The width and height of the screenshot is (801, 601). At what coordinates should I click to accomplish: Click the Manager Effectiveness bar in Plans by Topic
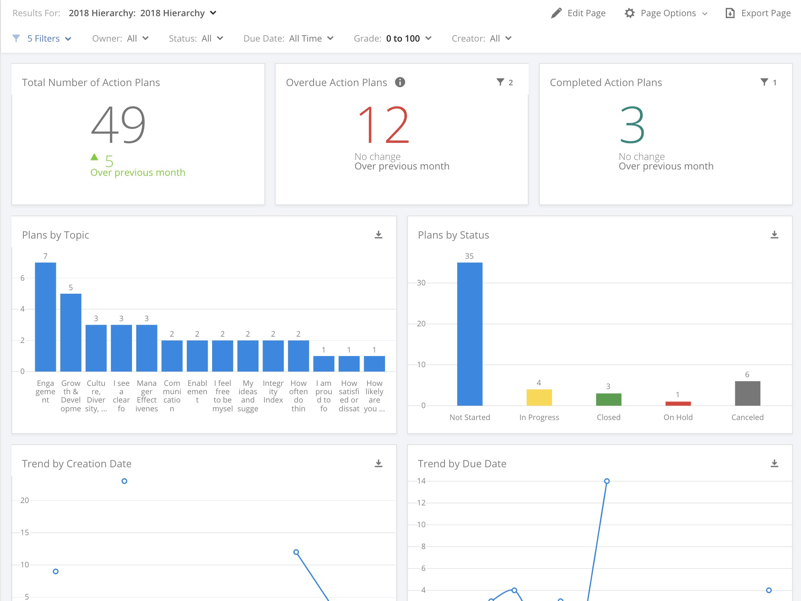pos(147,348)
